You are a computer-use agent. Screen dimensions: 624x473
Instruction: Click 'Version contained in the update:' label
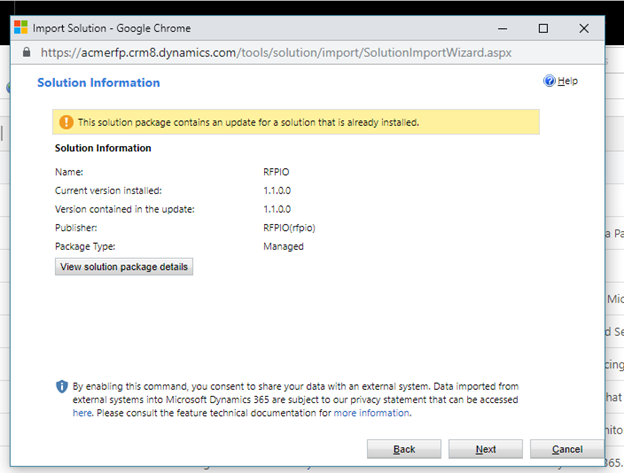pyautogui.click(x=125, y=209)
